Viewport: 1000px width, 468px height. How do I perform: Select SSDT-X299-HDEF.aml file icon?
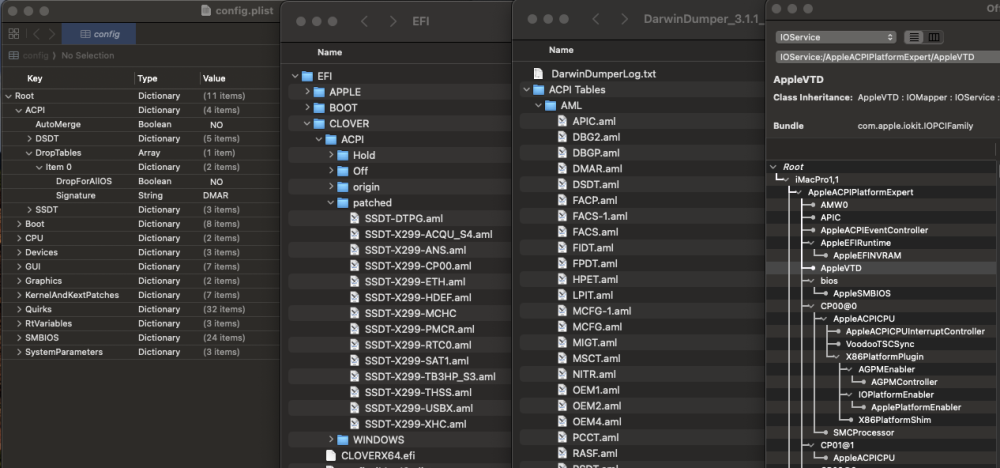(355, 298)
